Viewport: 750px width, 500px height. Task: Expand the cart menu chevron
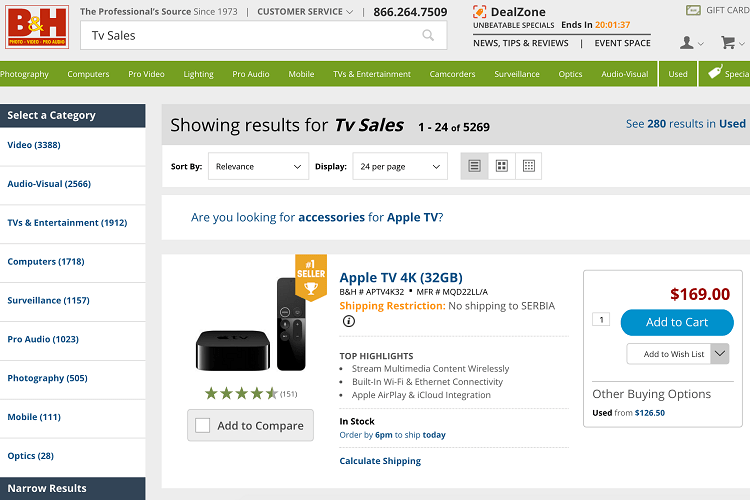click(x=742, y=44)
